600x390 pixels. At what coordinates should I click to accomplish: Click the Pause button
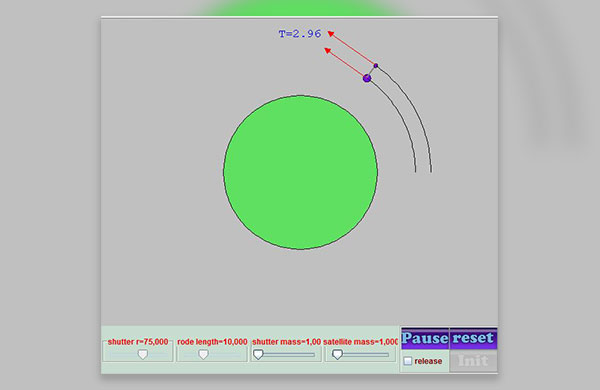[x=425, y=338]
